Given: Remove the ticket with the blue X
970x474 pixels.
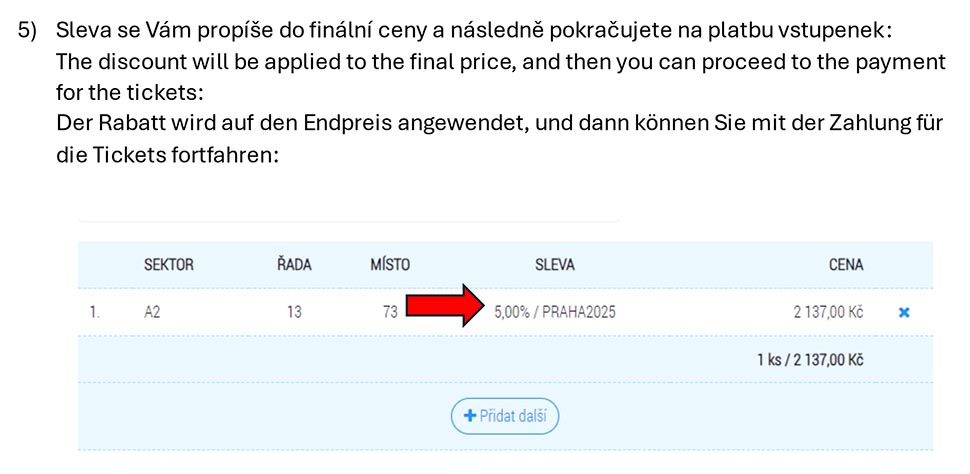Looking at the screenshot, I should coord(904,312).
